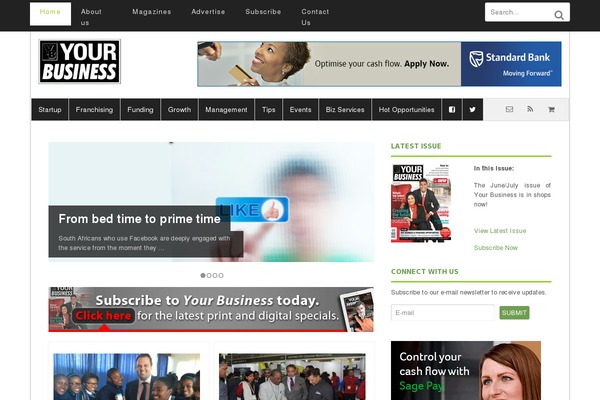Open the Events category
This screenshot has height=400, width=600.
(x=300, y=109)
